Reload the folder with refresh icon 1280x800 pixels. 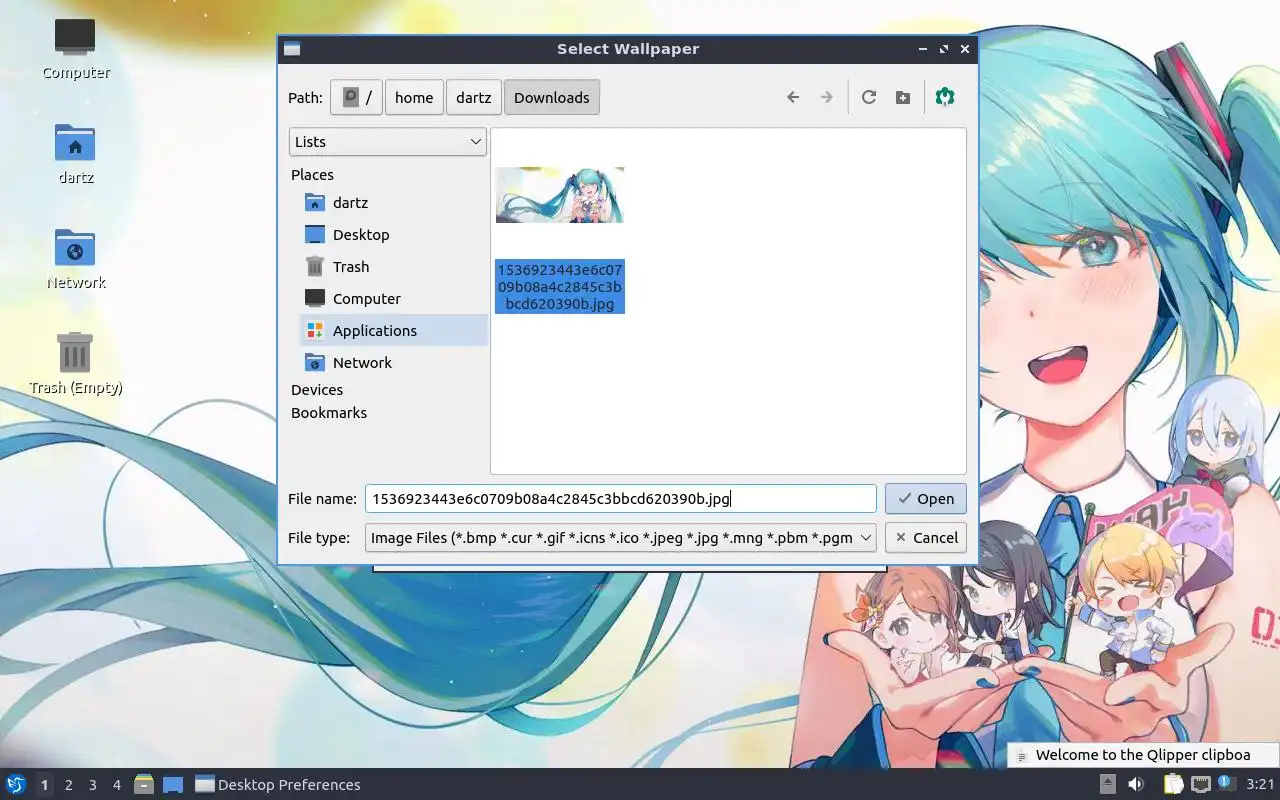(869, 97)
